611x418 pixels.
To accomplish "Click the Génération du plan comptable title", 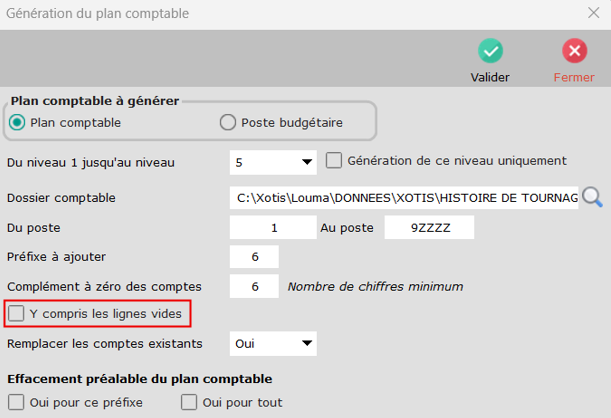I will pos(97,14).
